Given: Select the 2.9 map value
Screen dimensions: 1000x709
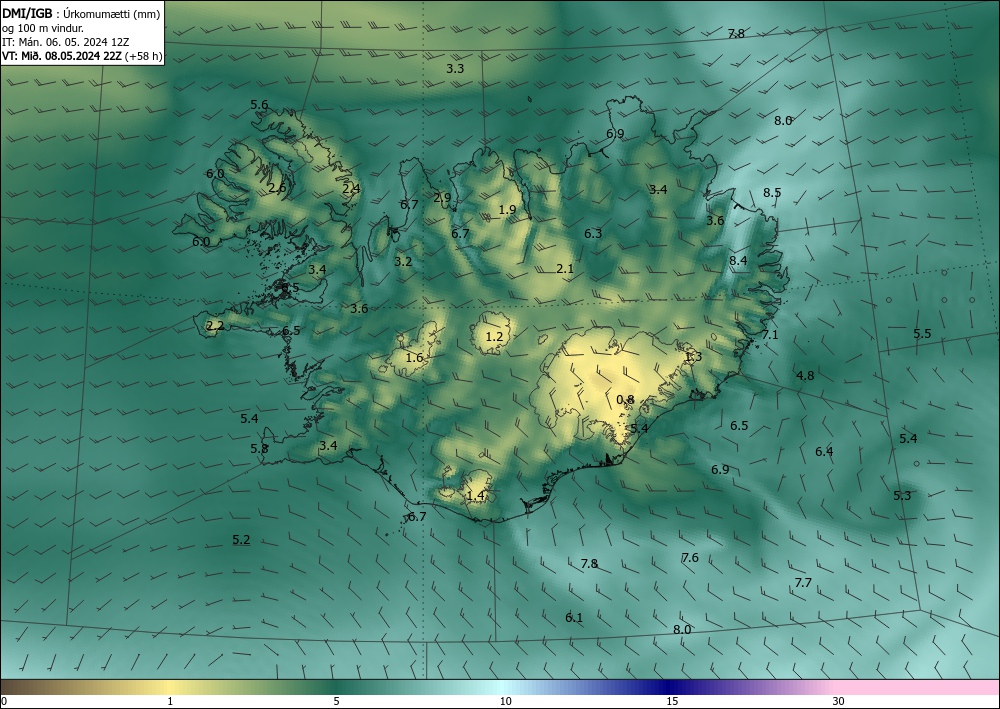Looking at the screenshot, I should click(x=442, y=198).
